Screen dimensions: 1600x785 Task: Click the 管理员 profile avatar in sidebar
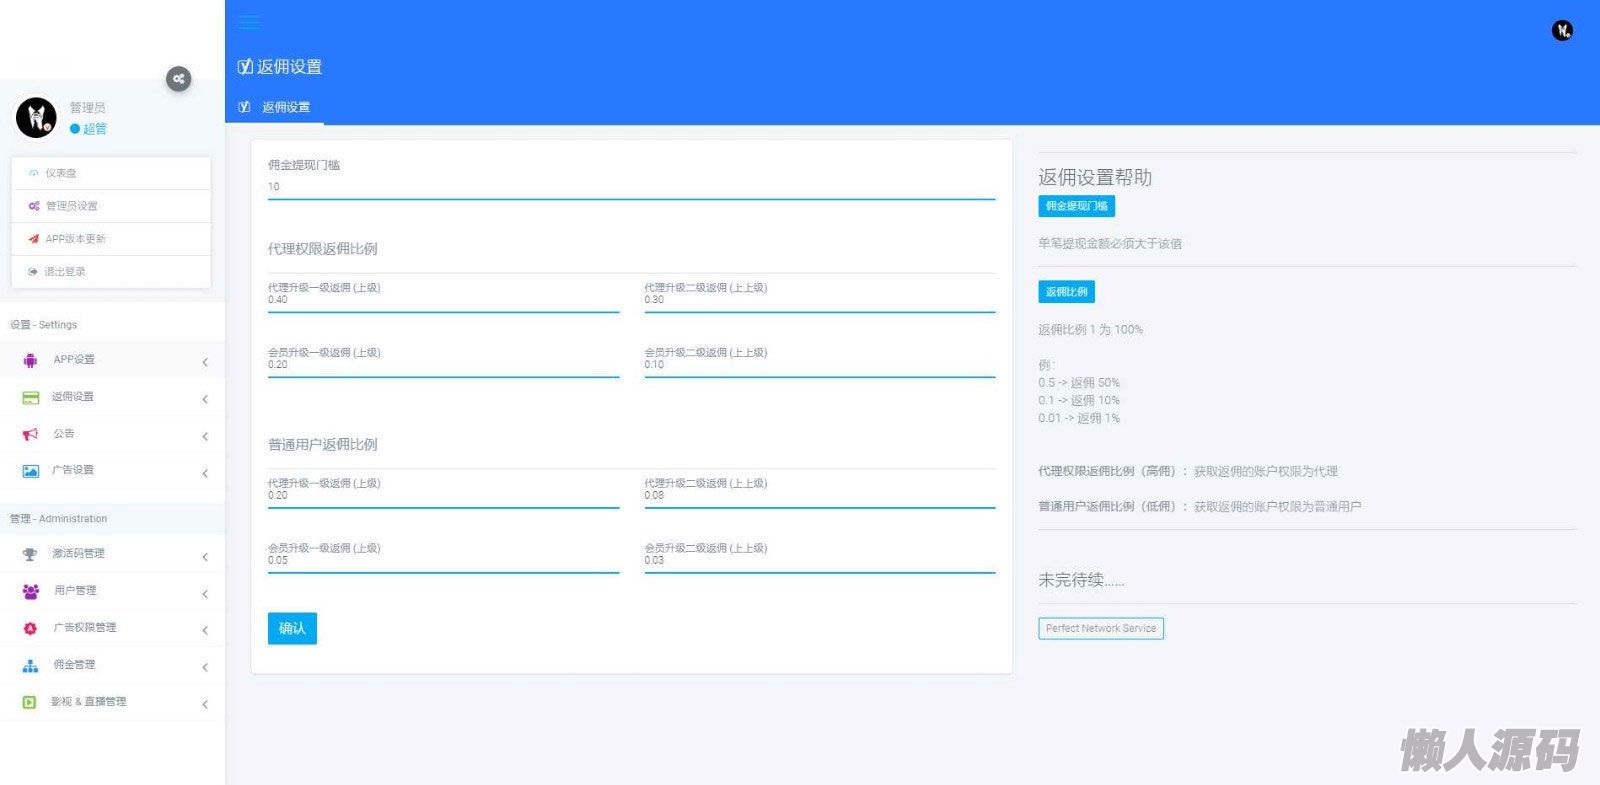point(36,118)
